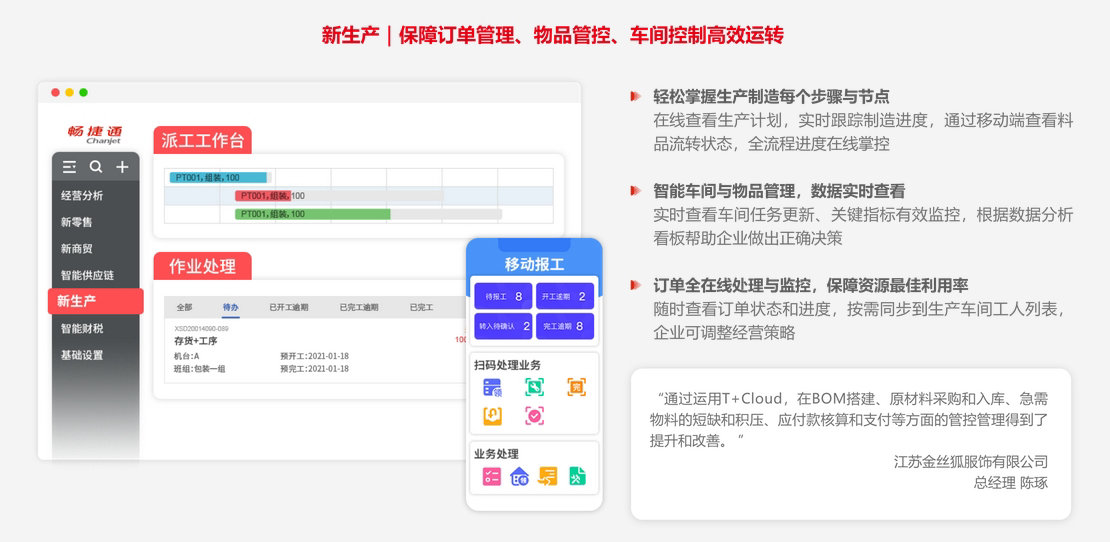Click the sidebar hamburger menu icon
The width and height of the screenshot is (1110, 542).
point(69,167)
